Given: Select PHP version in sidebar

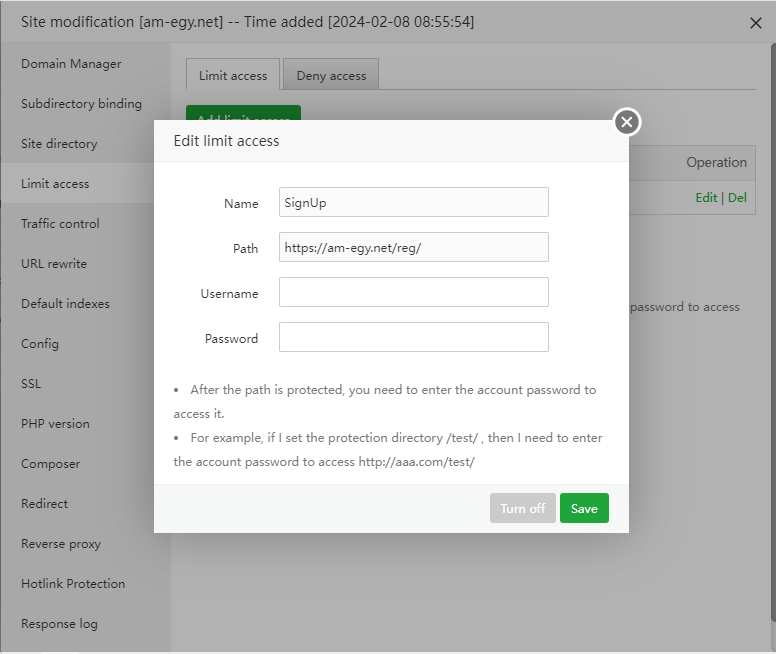Looking at the screenshot, I should pyautogui.click(x=55, y=424).
